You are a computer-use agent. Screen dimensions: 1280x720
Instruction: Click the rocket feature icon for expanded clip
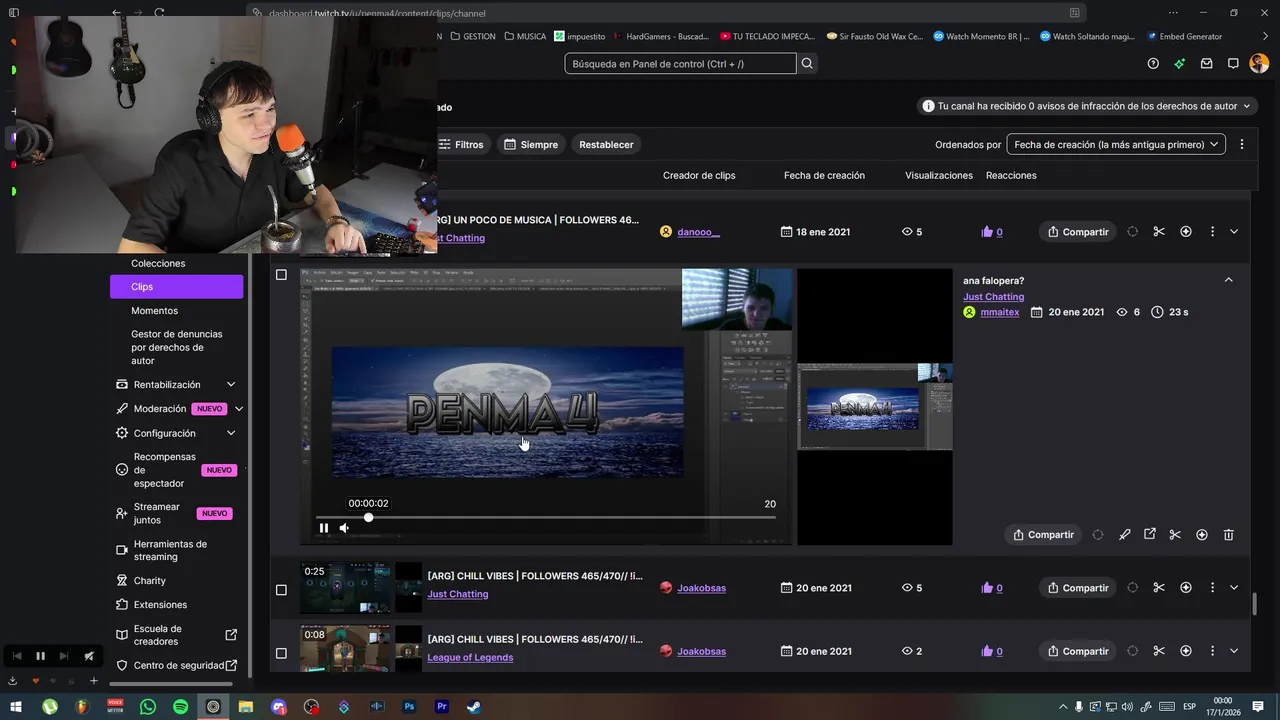1125,535
